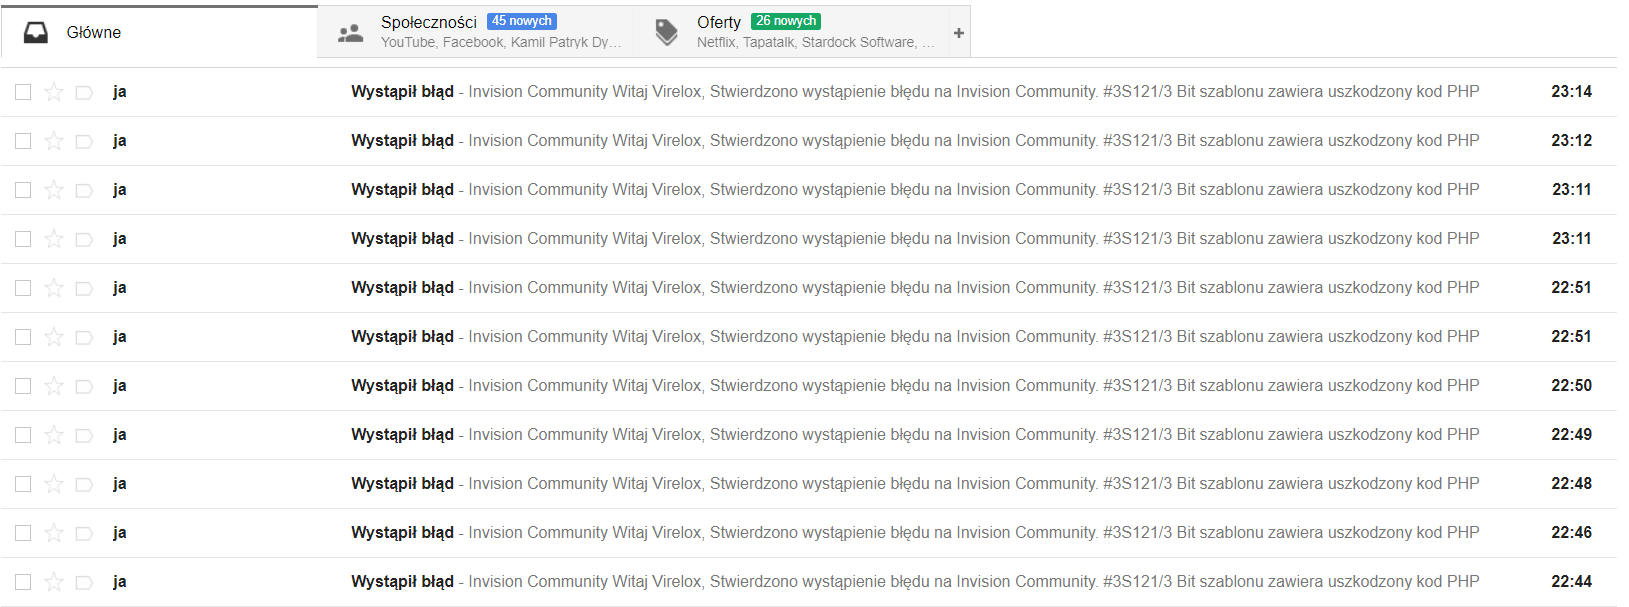1629x607 pixels.
Task: Click the Społeczności people icon
Action: [x=350, y=33]
